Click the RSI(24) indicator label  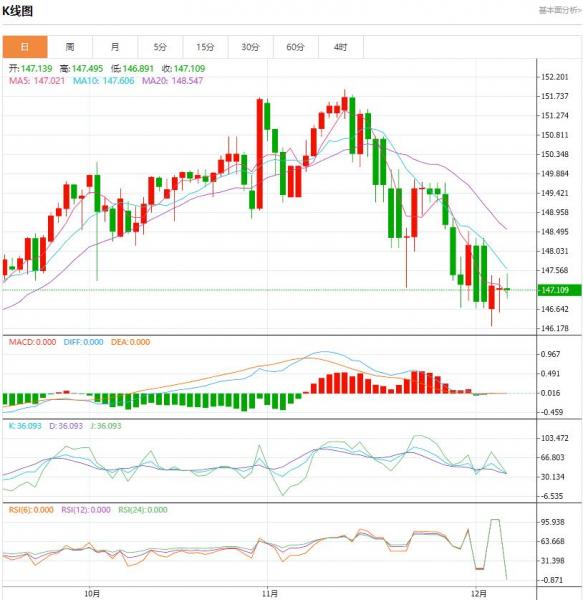[143, 510]
